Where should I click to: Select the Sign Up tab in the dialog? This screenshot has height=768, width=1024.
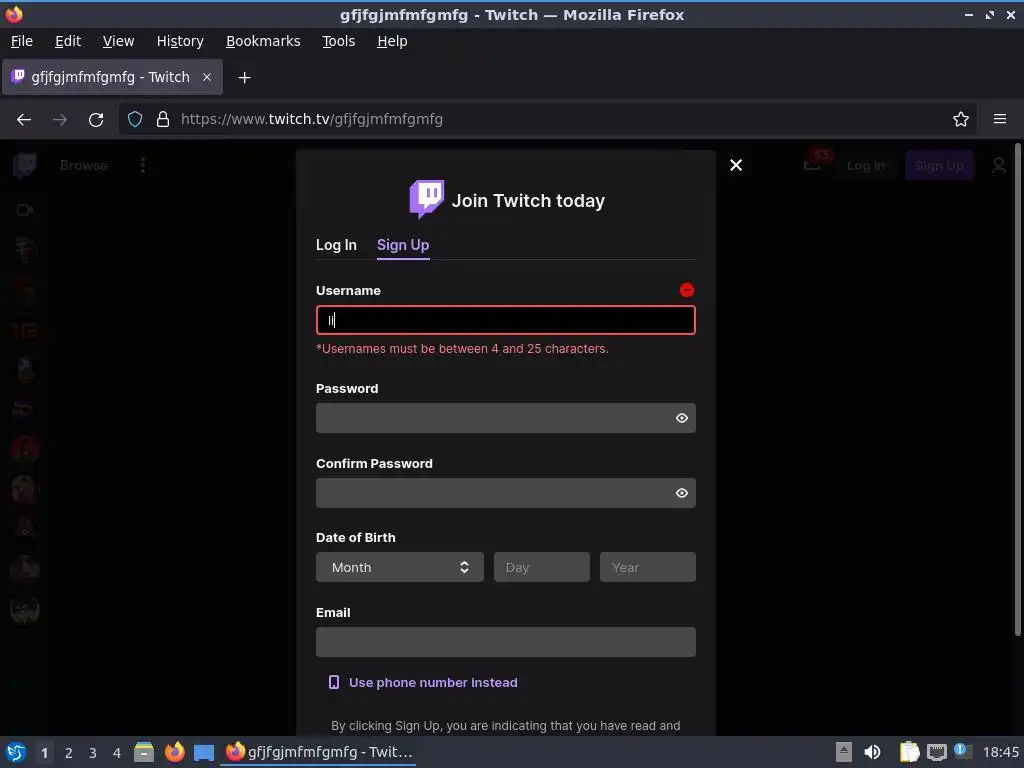pos(403,245)
